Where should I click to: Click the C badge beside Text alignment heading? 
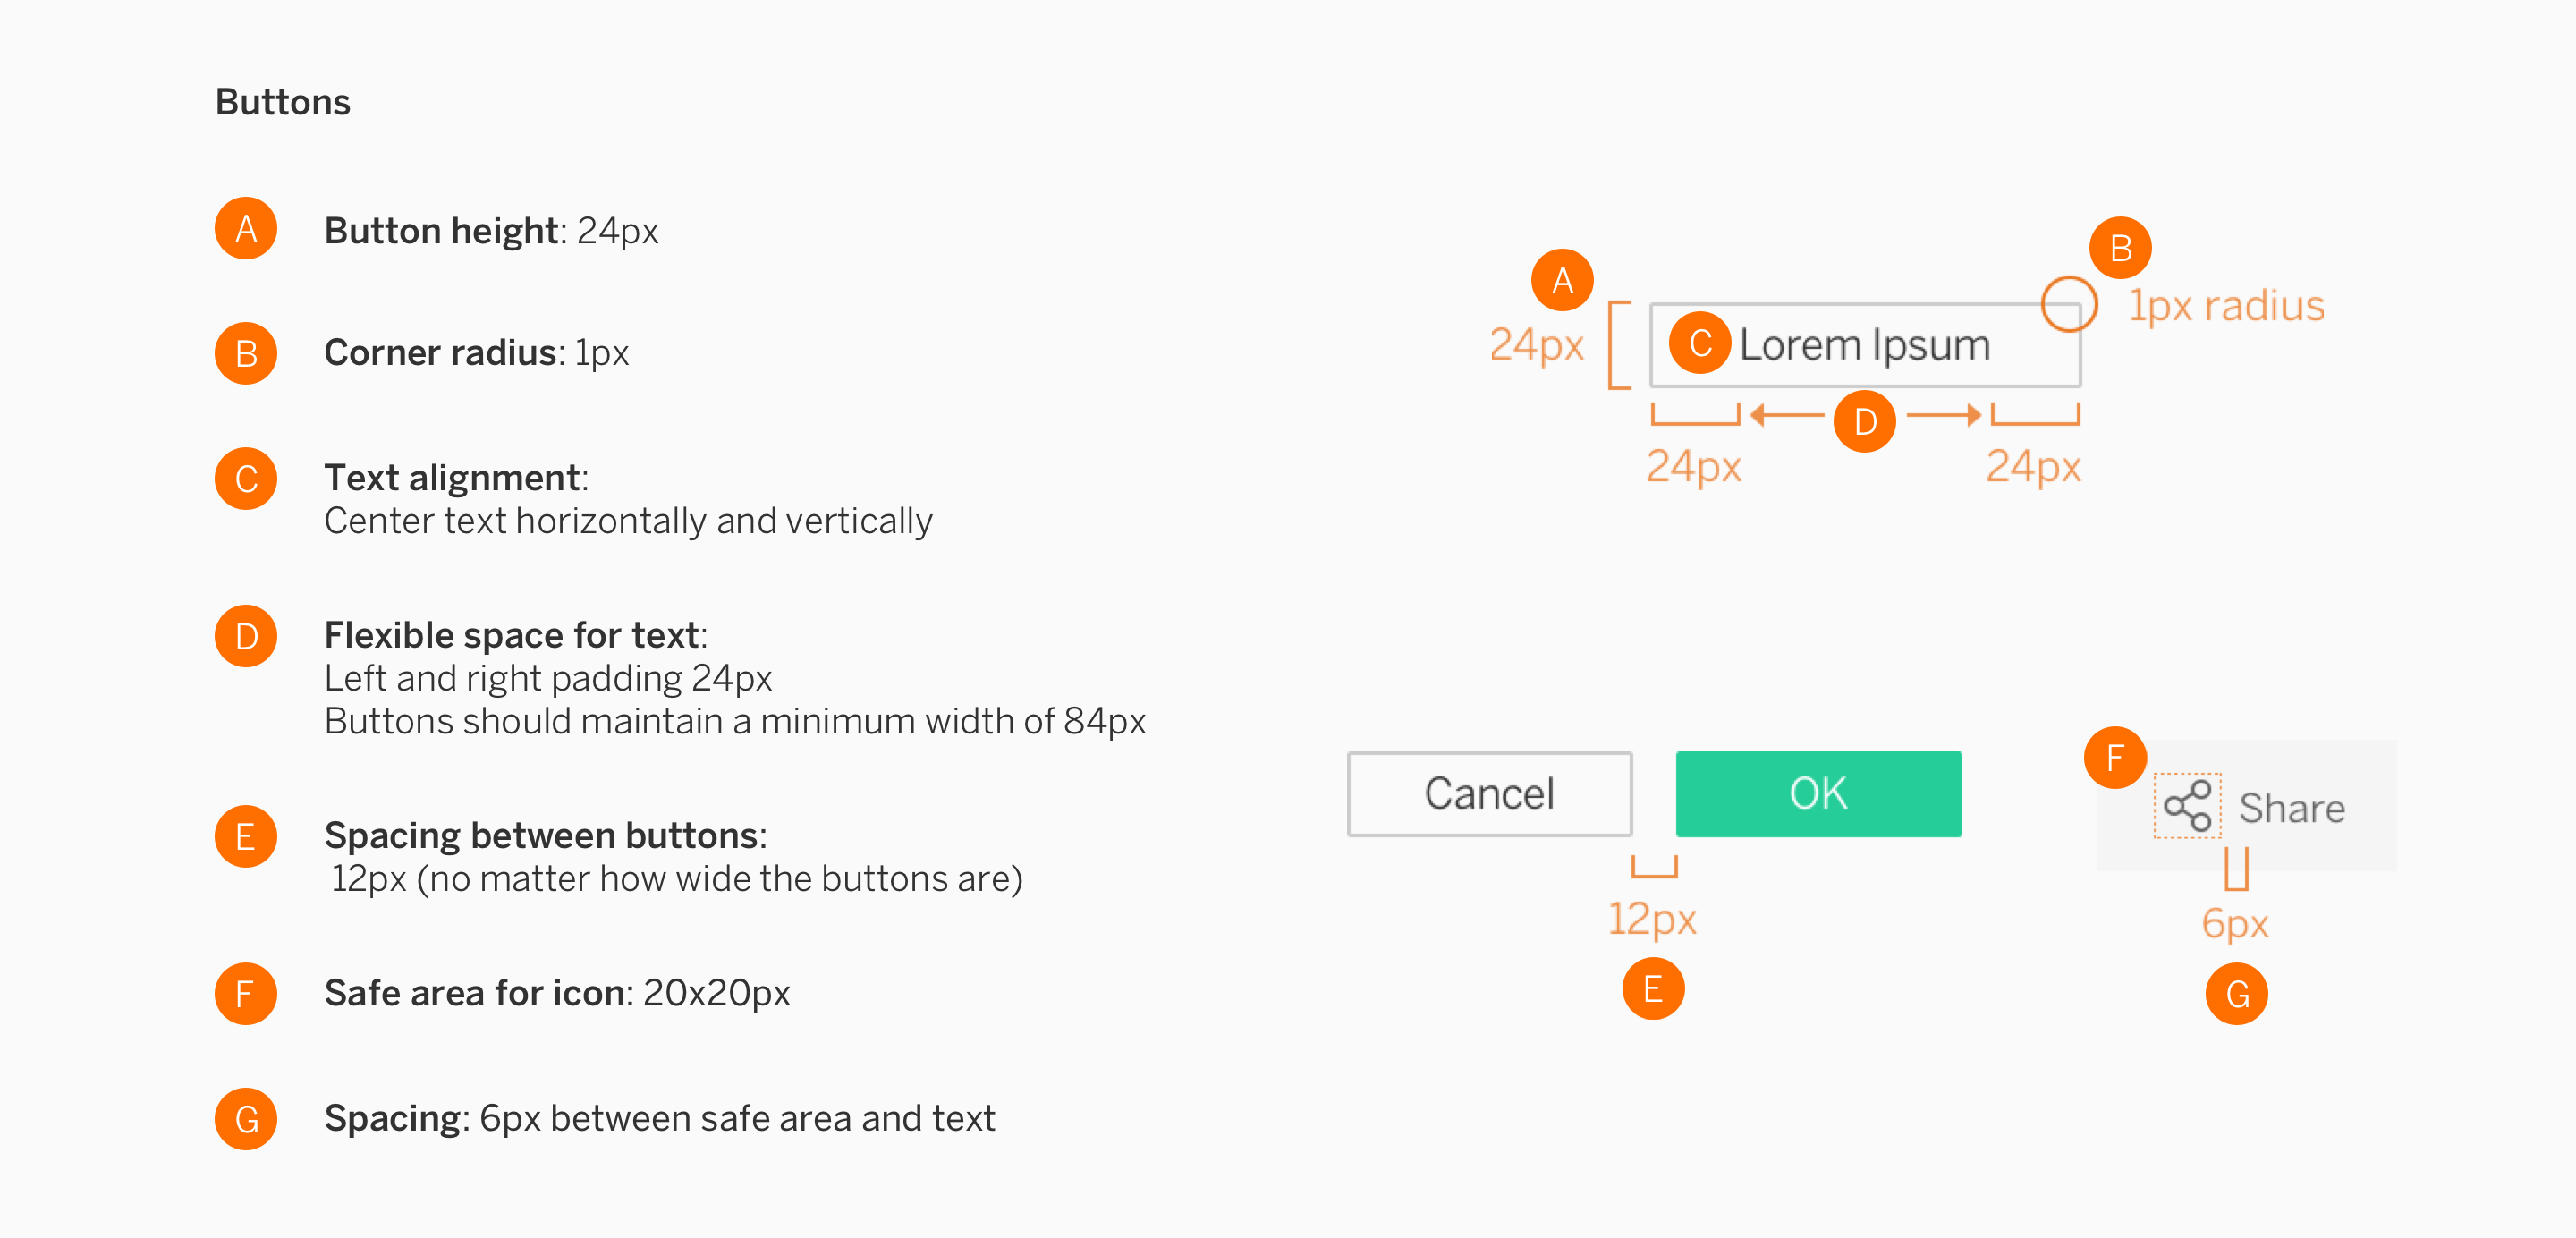coord(246,479)
